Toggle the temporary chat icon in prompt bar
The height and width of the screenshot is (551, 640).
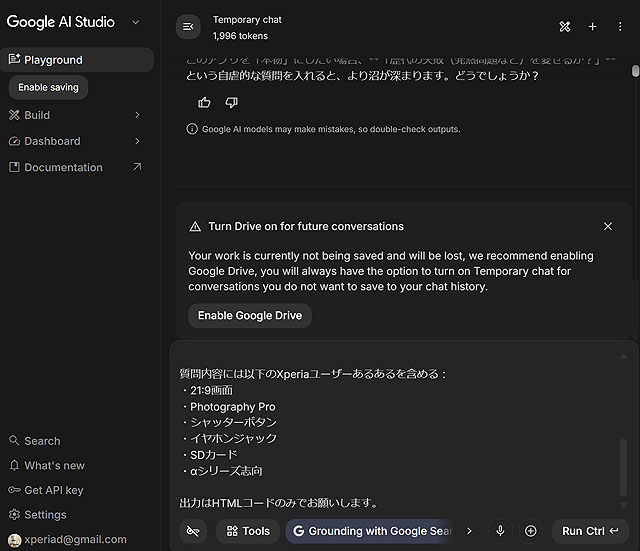pyautogui.click(x=193, y=531)
